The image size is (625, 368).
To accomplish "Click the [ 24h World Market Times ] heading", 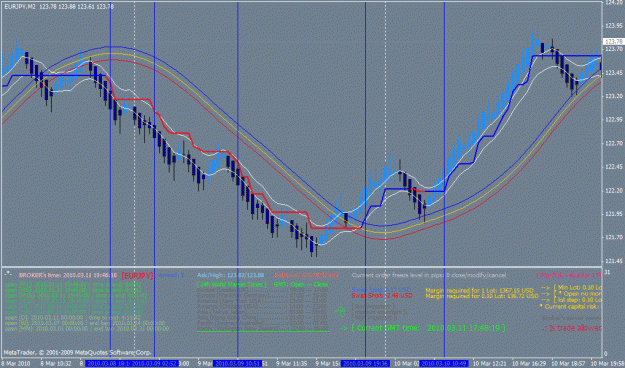I will (232, 284).
